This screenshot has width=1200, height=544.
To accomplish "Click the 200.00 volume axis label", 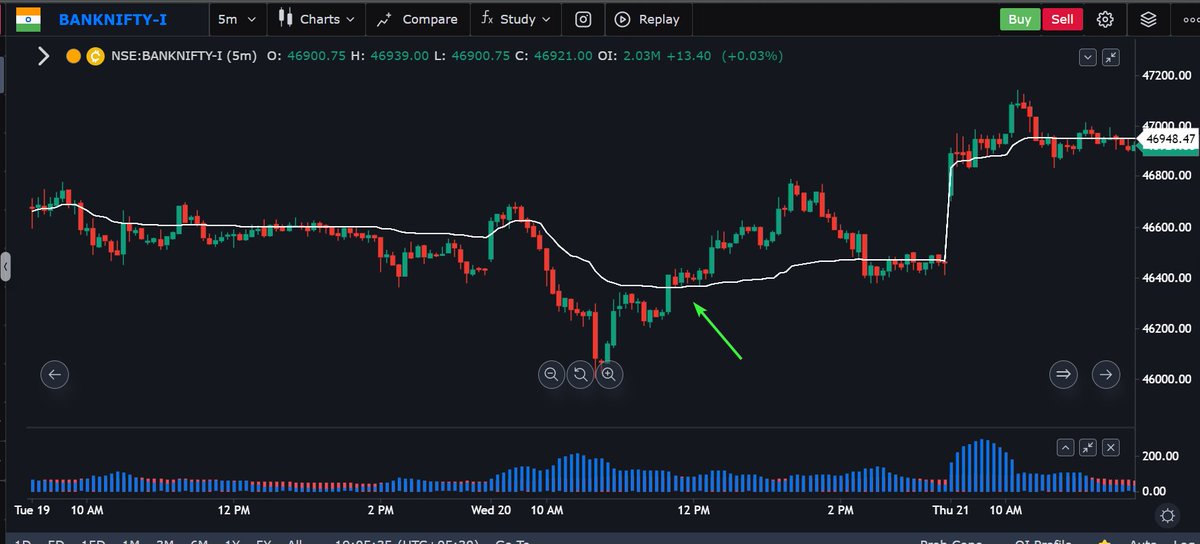I will point(1161,456).
